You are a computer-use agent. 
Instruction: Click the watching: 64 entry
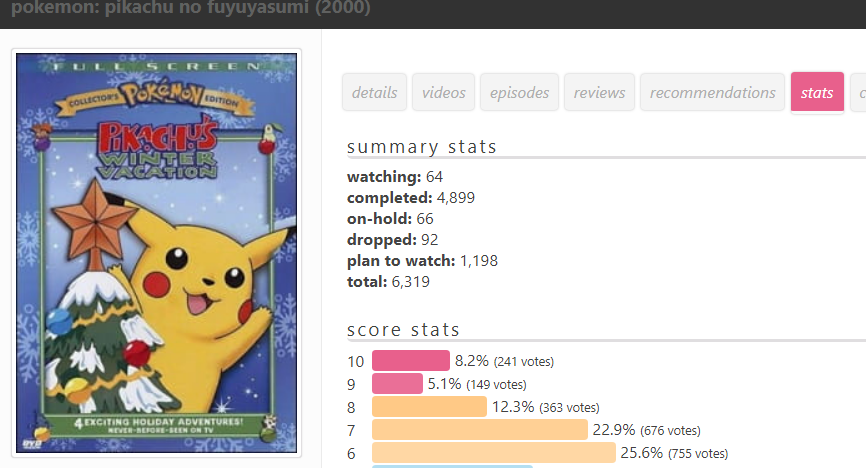[x=395, y=177]
